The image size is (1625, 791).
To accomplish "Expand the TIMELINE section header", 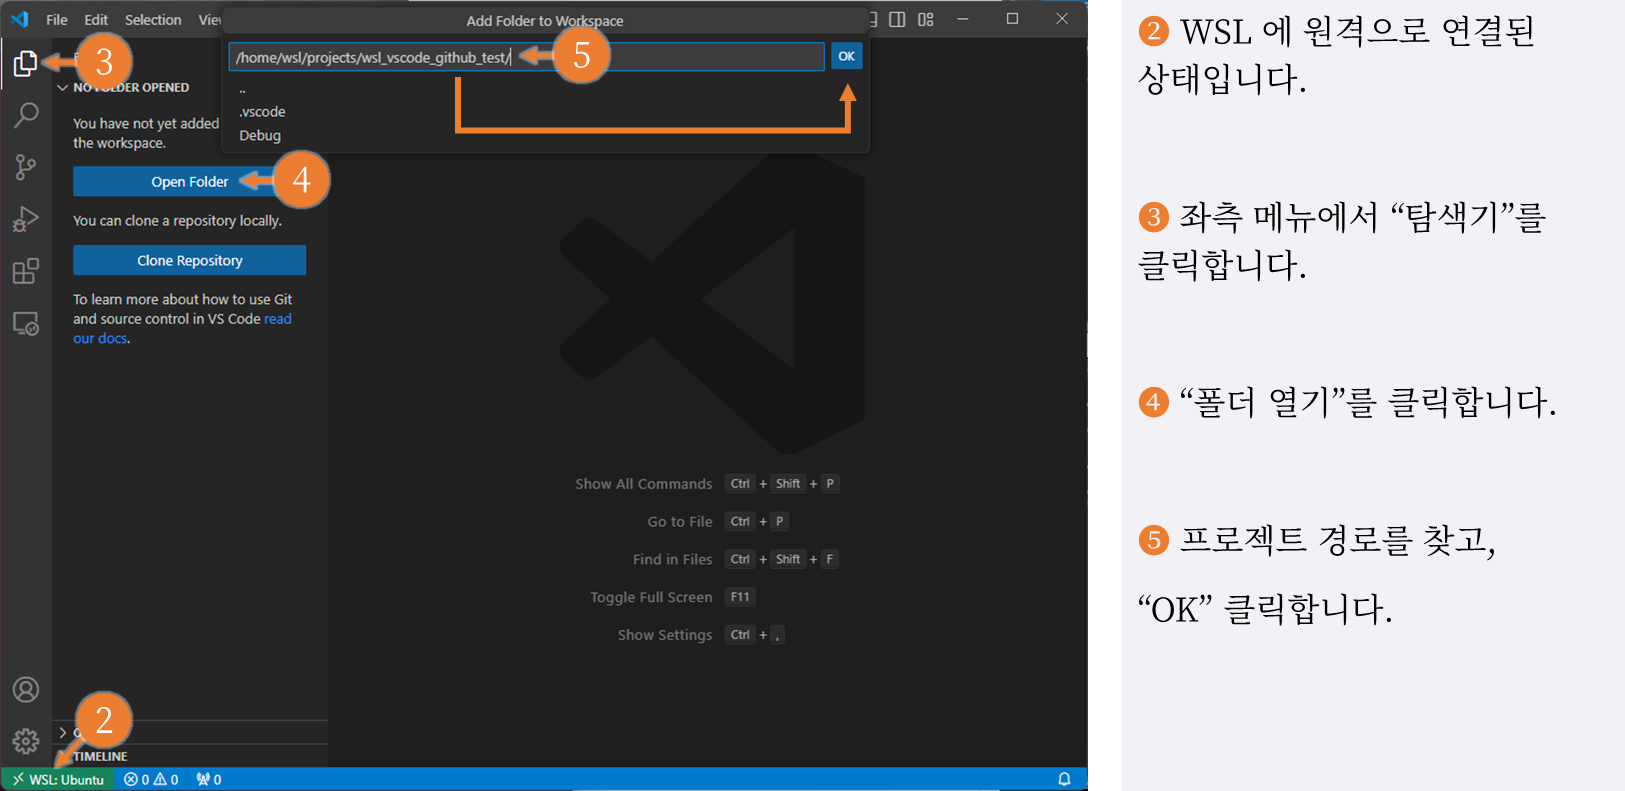I will (100, 756).
